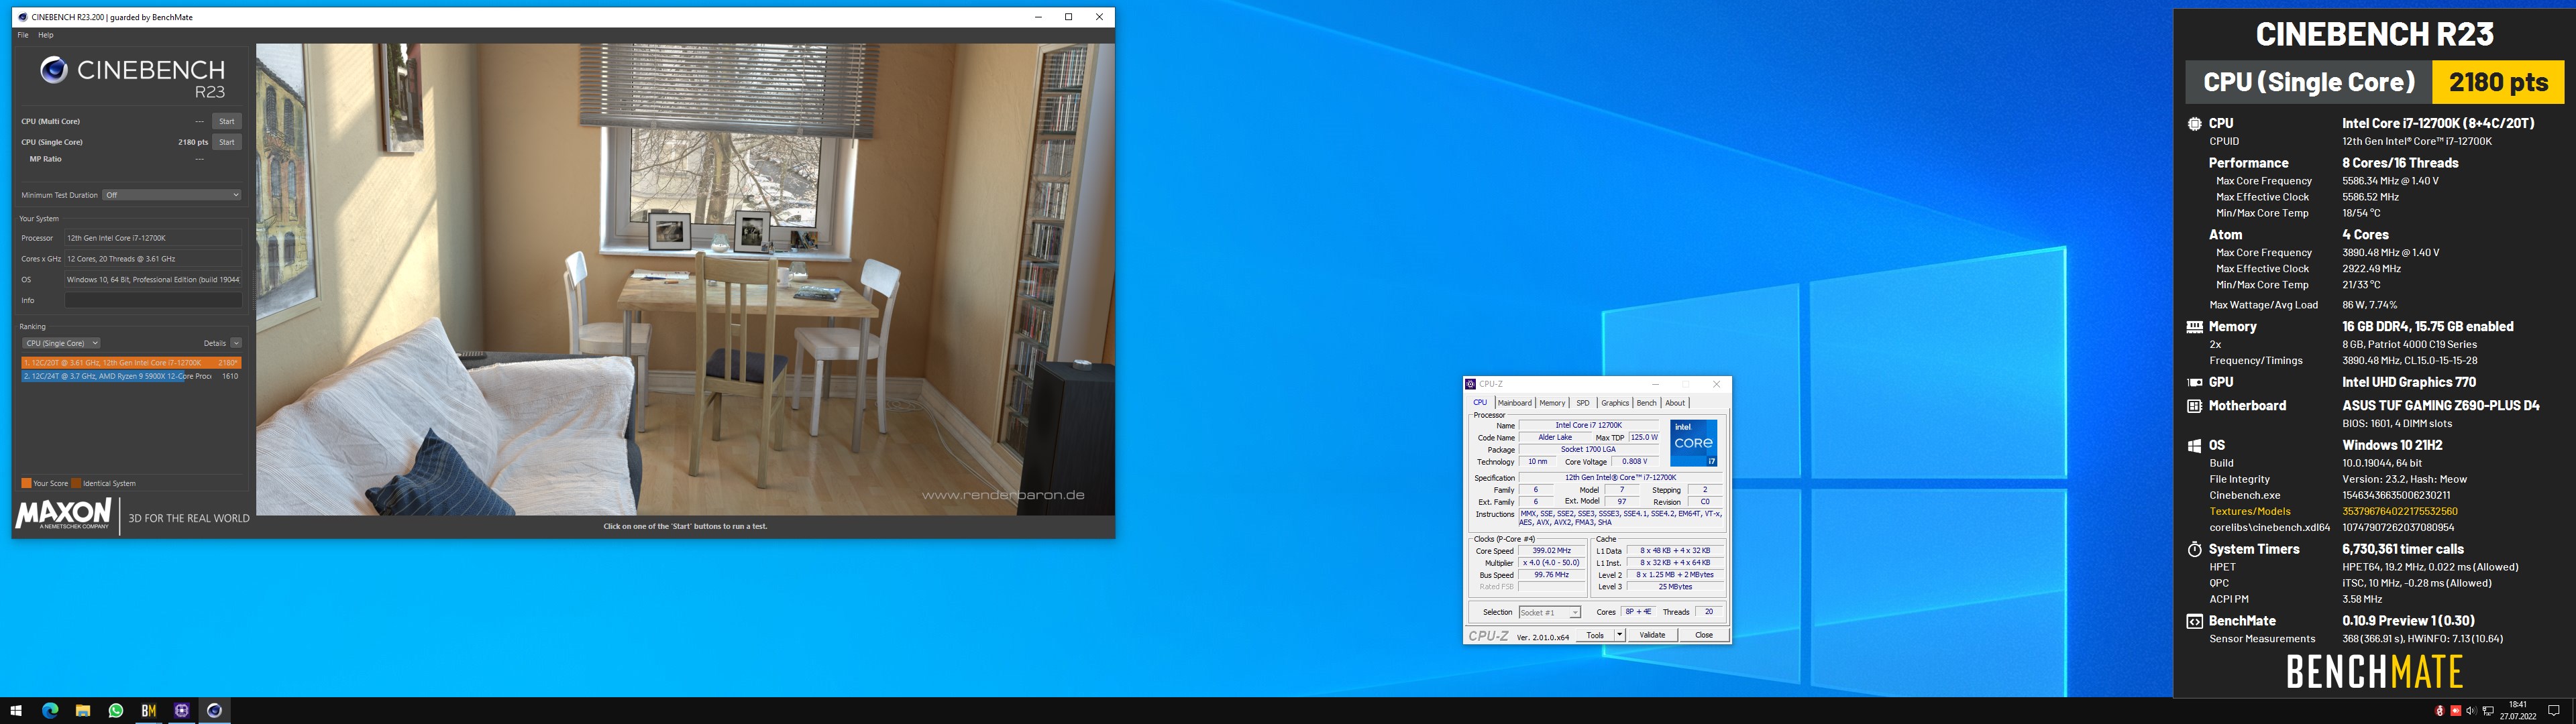
Task: Click the Cinebench R23 sphere logo
Action: click(53, 70)
